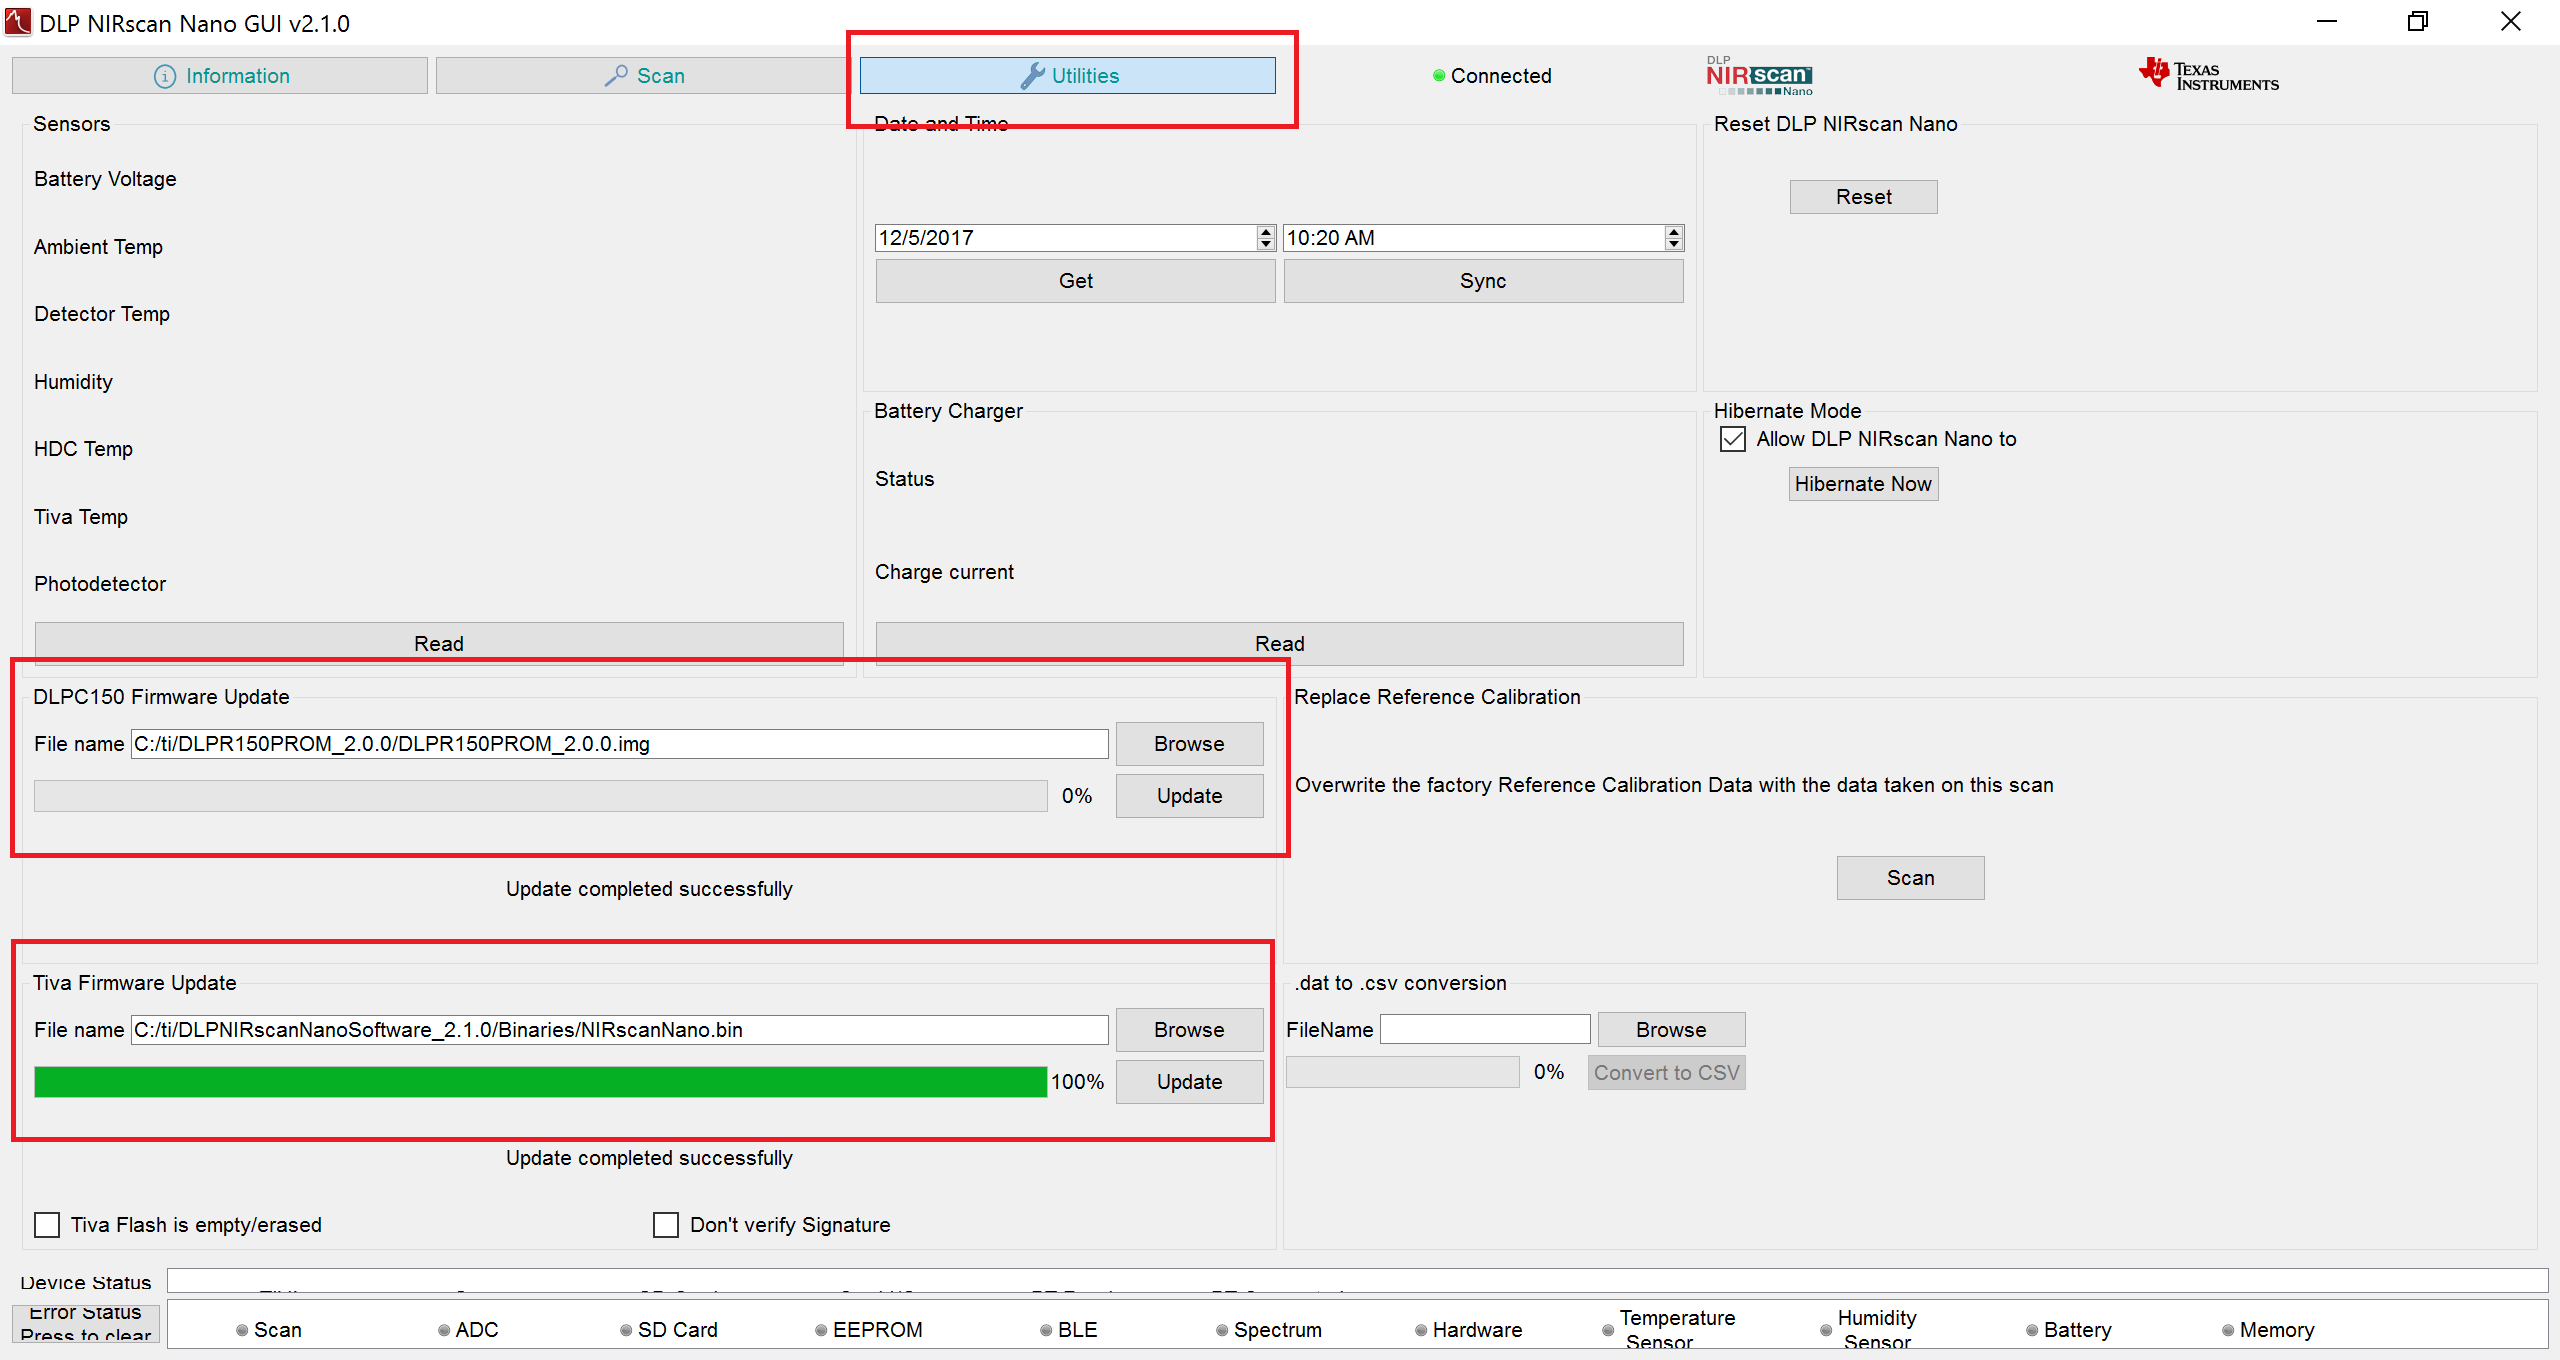Click the Texas Instruments logo
This screenshot has width=2560, height=1360.
[x=2208, y=76]
